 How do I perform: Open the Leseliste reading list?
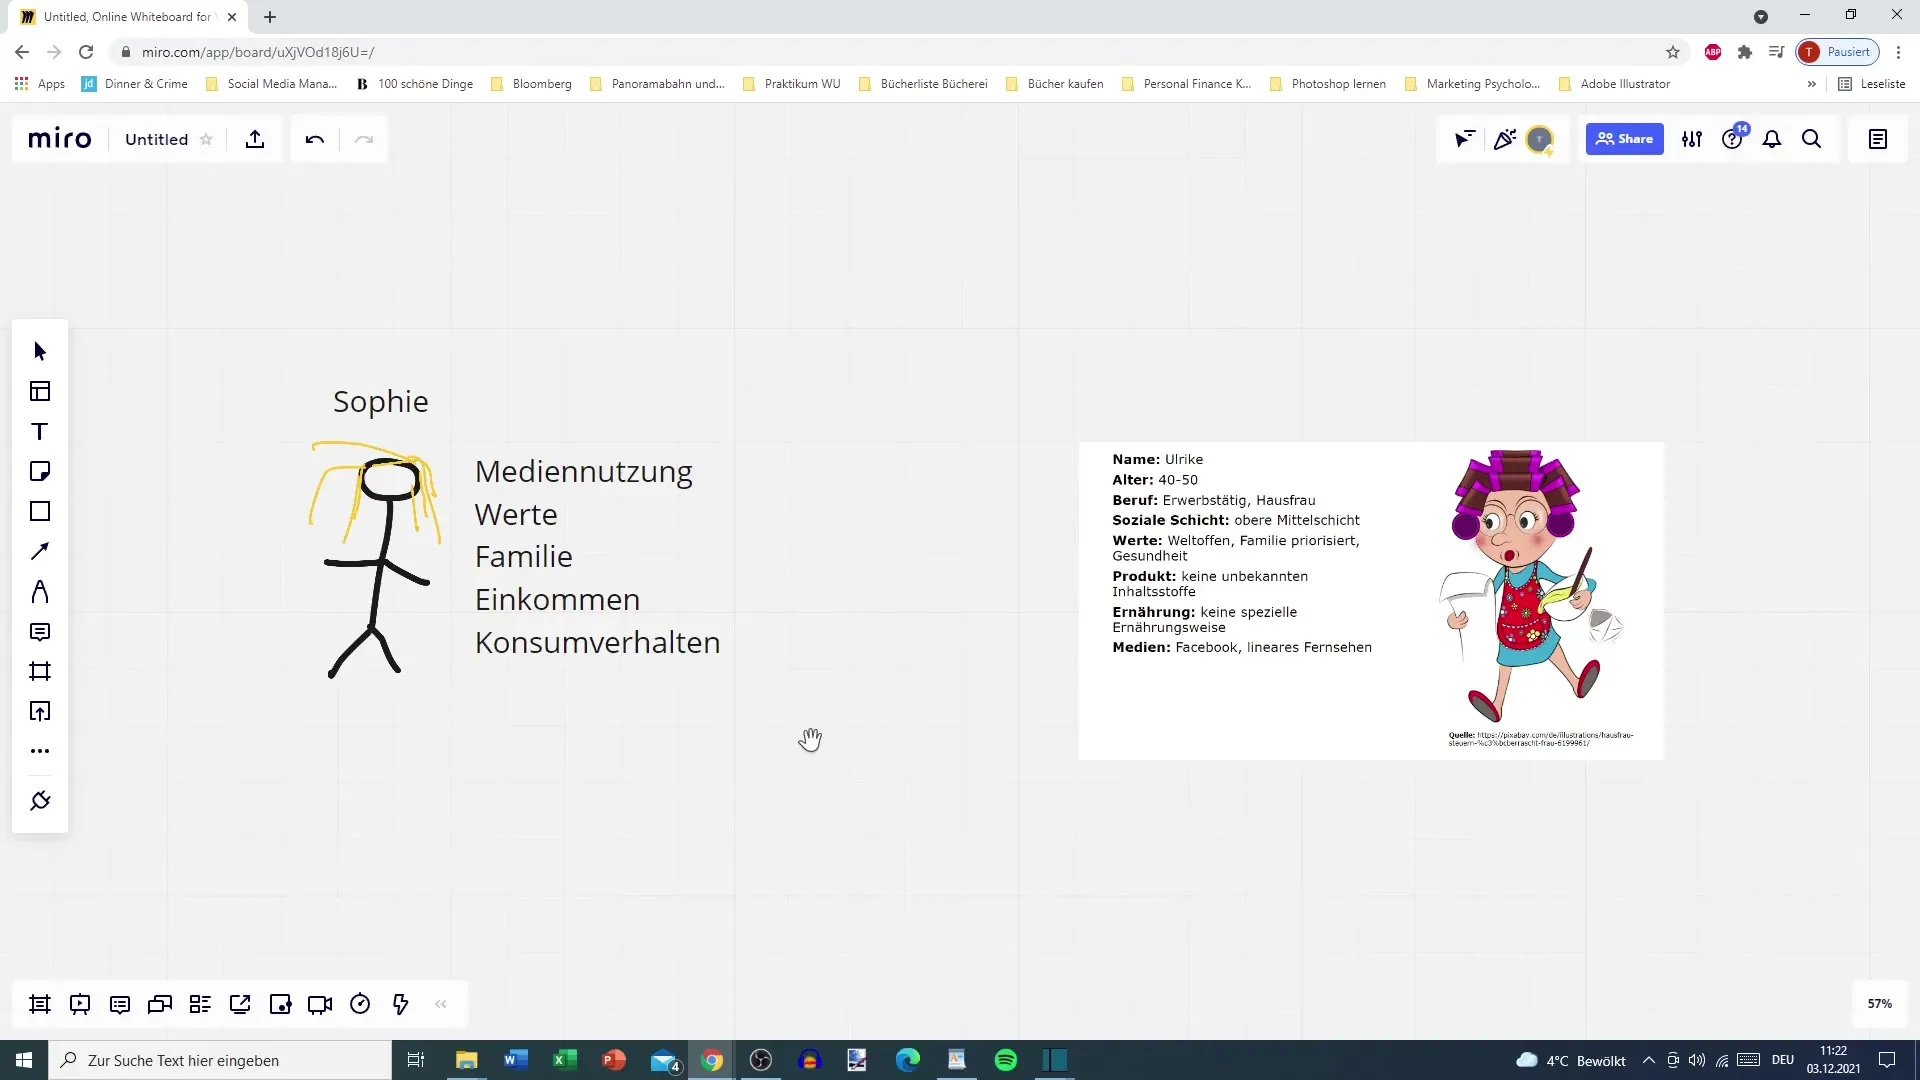tap(1872, 84)
